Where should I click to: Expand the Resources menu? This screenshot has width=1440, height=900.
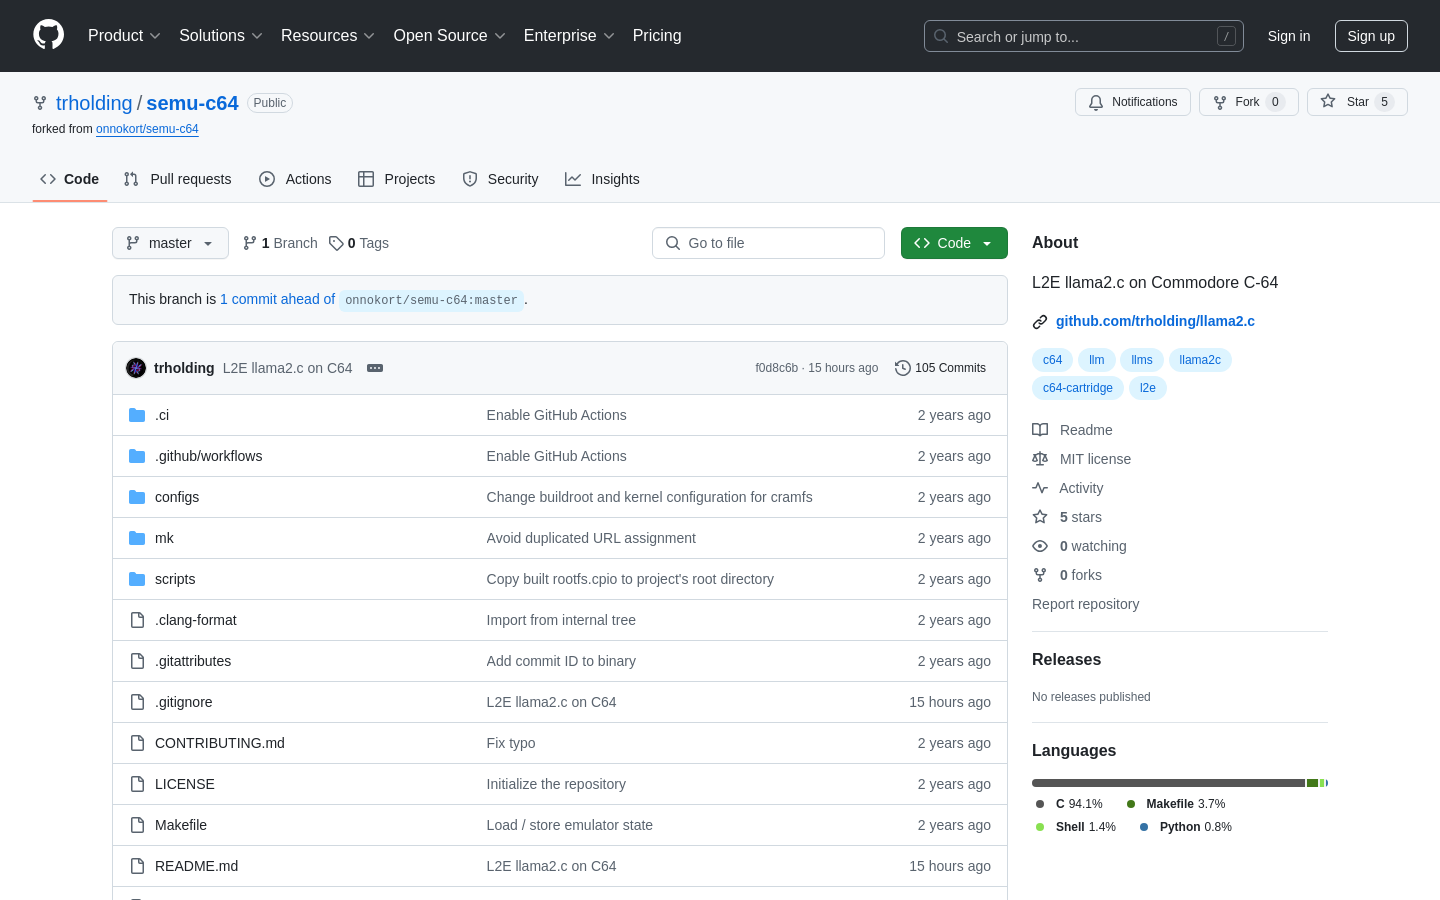coord(328,36)
